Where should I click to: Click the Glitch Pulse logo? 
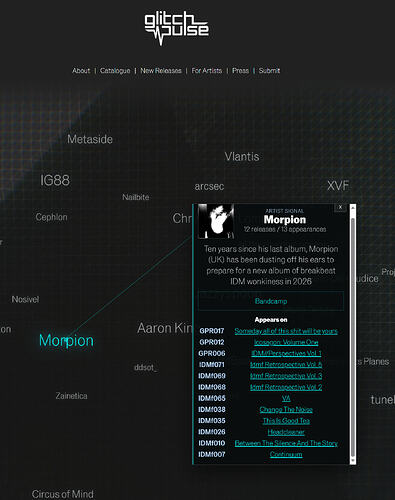click(x=177, y=28)
